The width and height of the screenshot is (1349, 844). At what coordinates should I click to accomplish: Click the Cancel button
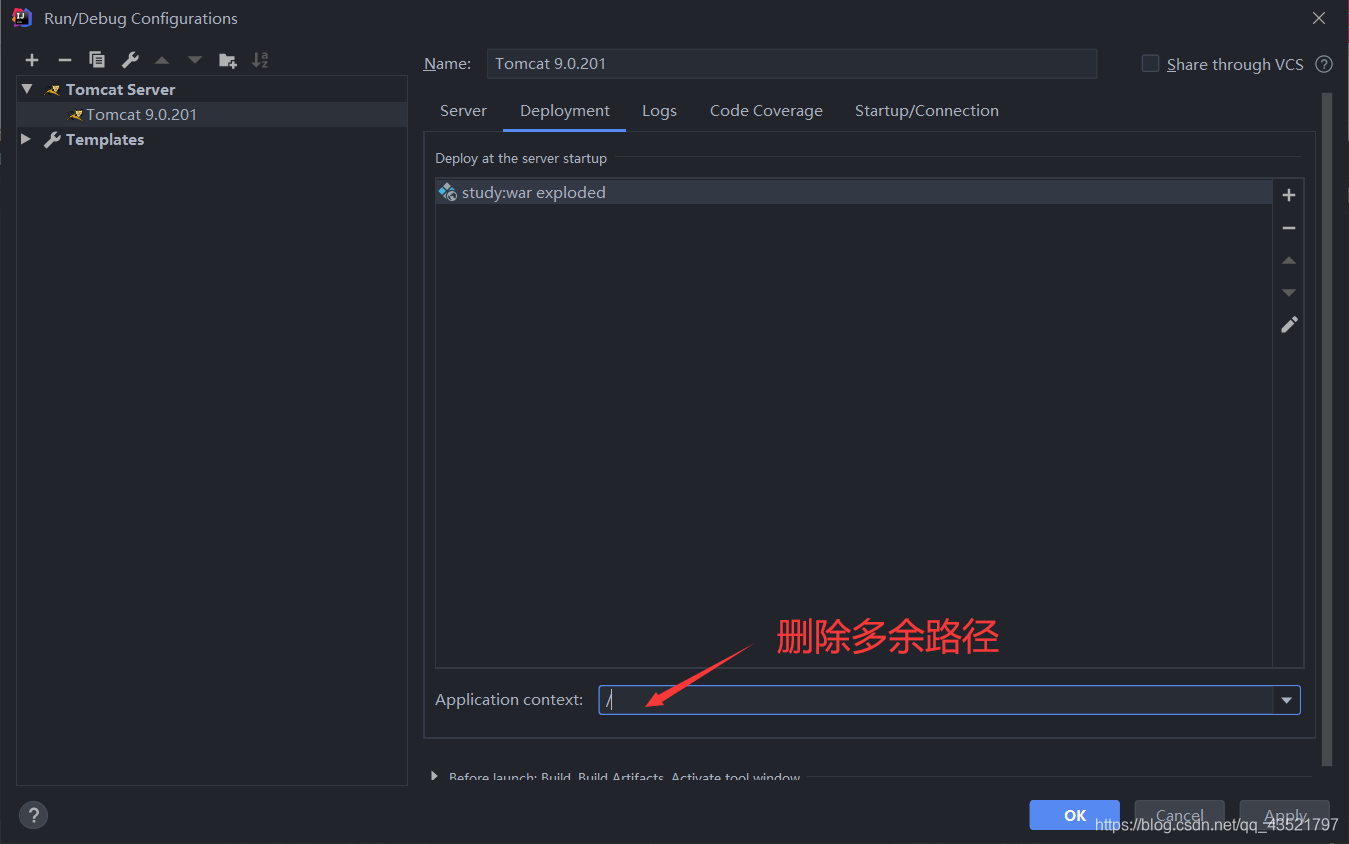pos(1180,815)
